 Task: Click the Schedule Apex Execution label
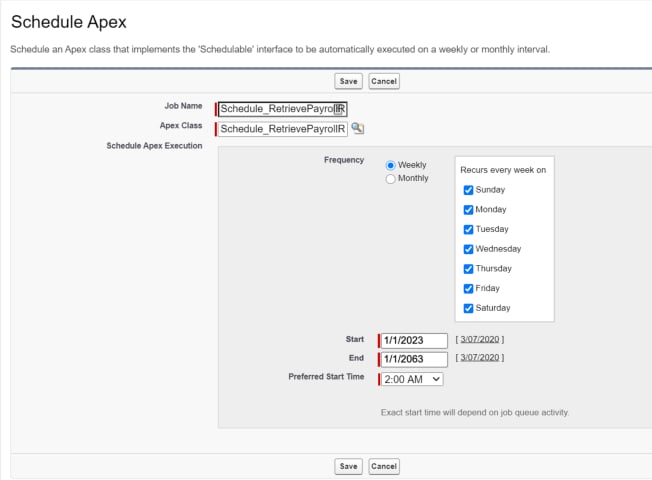[154, 146]
